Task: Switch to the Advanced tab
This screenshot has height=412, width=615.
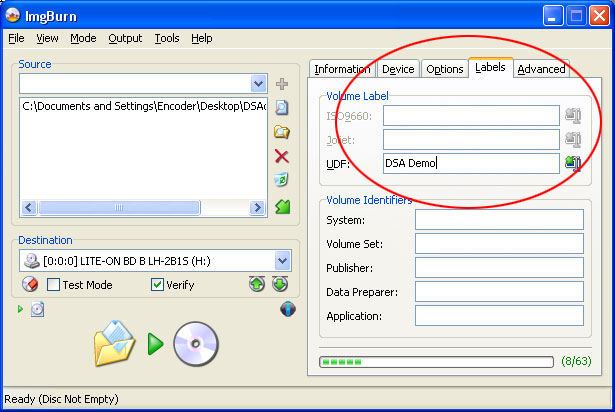Action: [x=541, y=69]
